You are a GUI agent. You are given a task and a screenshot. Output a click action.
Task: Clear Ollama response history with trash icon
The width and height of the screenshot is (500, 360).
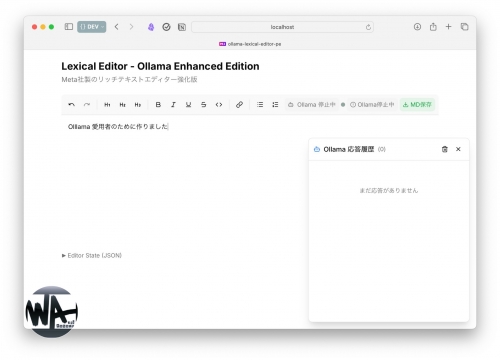point(445,149)
